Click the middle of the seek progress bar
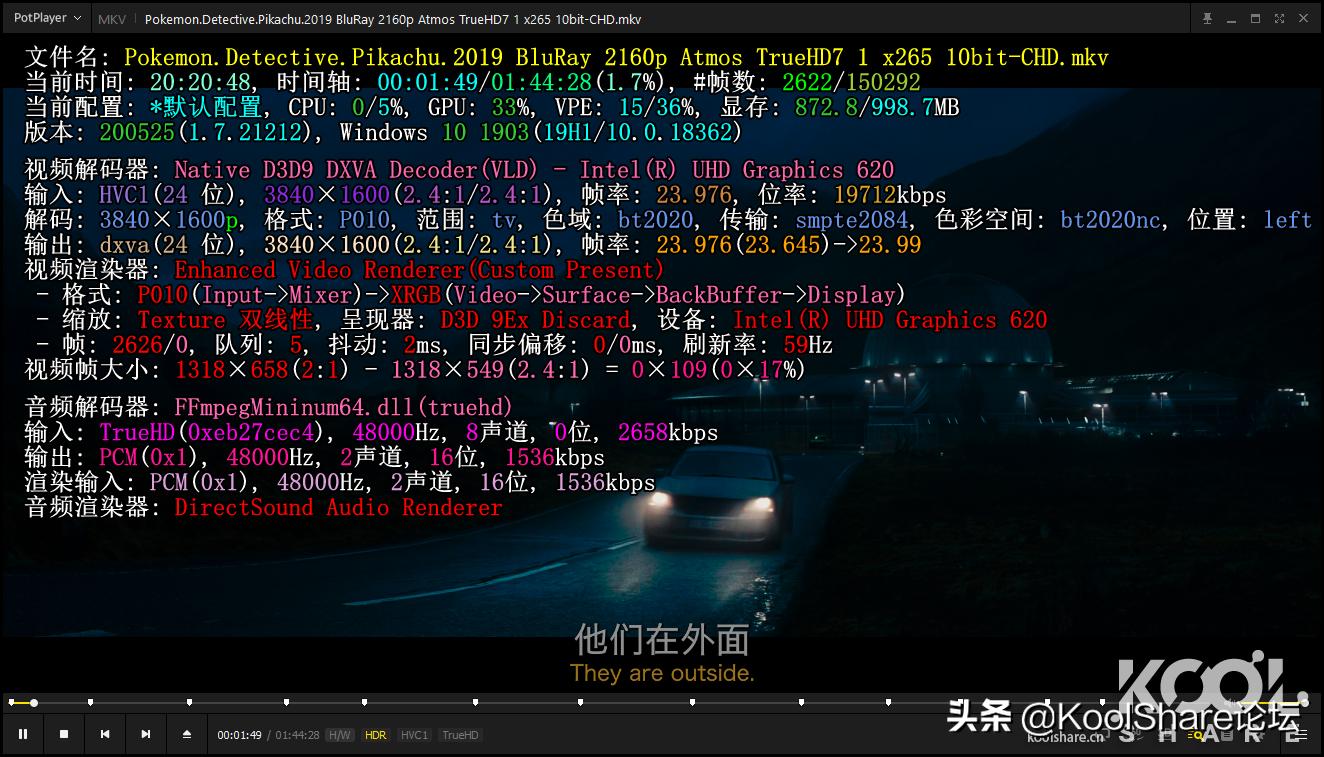Viewport: 1324px width, 757px height. pos(662,703)
